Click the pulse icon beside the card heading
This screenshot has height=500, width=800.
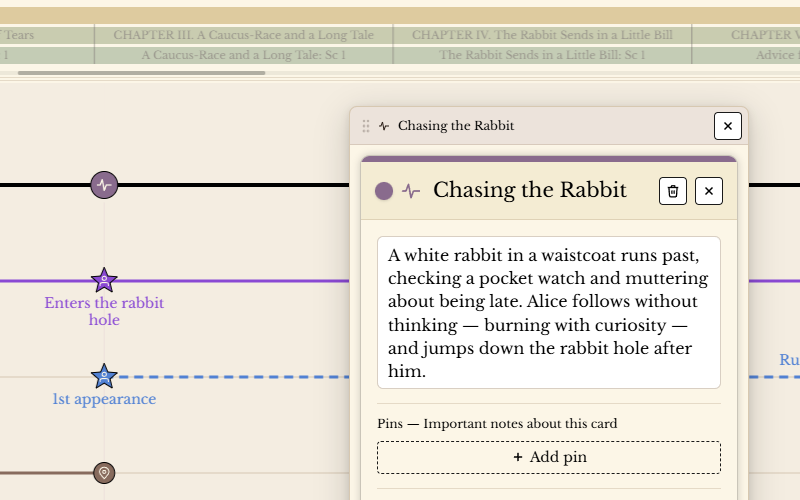(x=411, y=191)
